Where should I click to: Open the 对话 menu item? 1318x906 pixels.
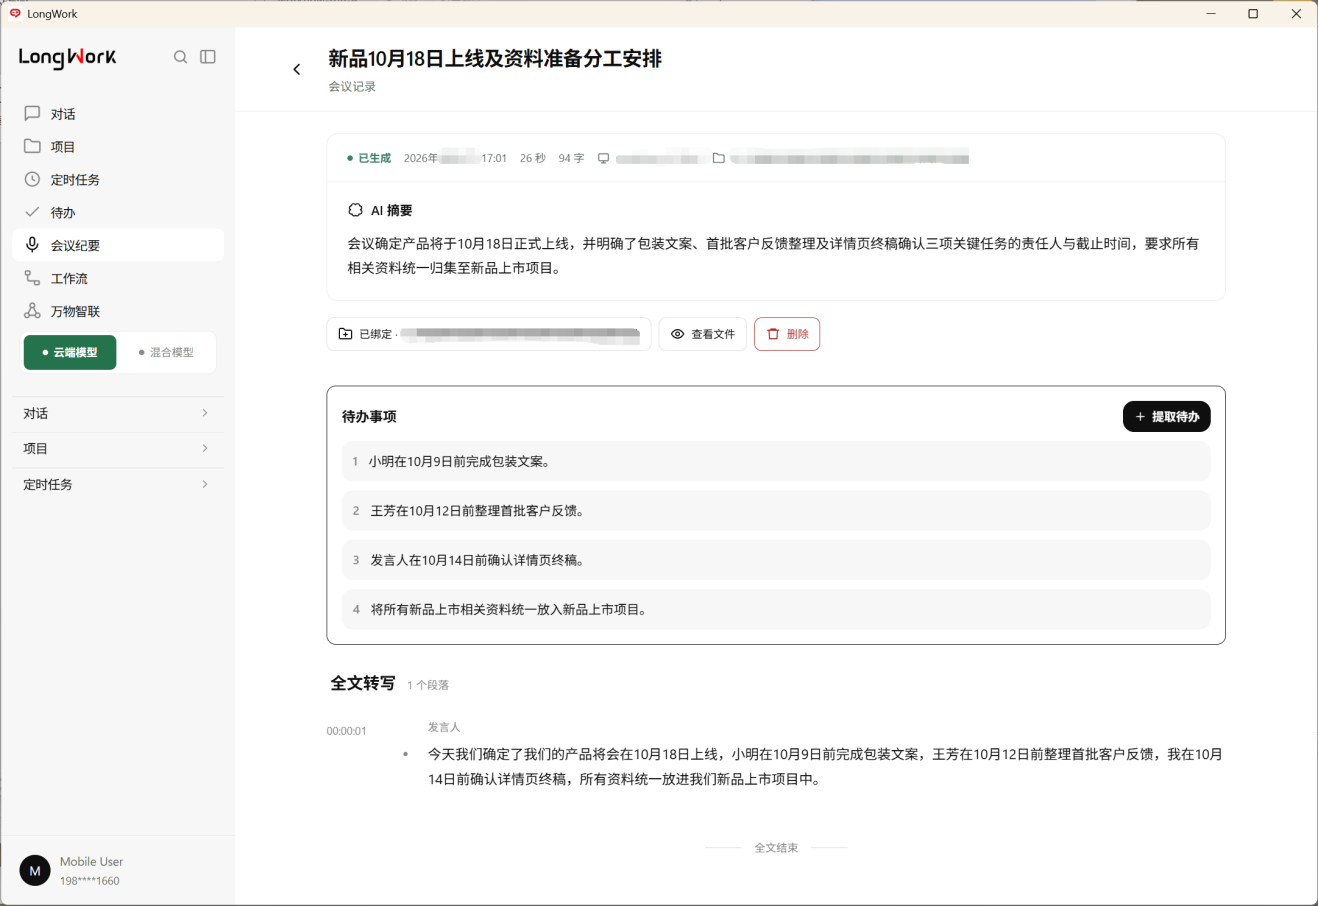pyautogui.click(x=118, y=113)
